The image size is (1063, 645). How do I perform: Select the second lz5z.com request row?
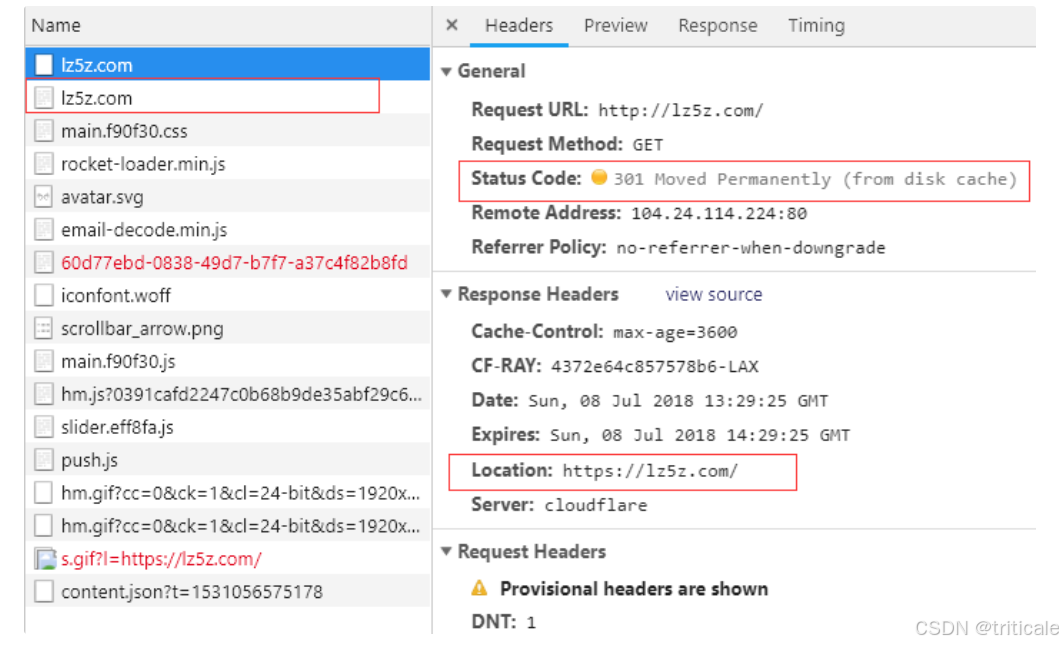tap(228, 98)
